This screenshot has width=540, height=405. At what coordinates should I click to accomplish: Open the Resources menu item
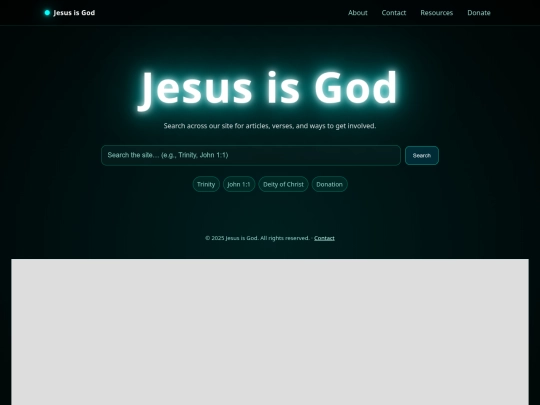tap(436, 13)
